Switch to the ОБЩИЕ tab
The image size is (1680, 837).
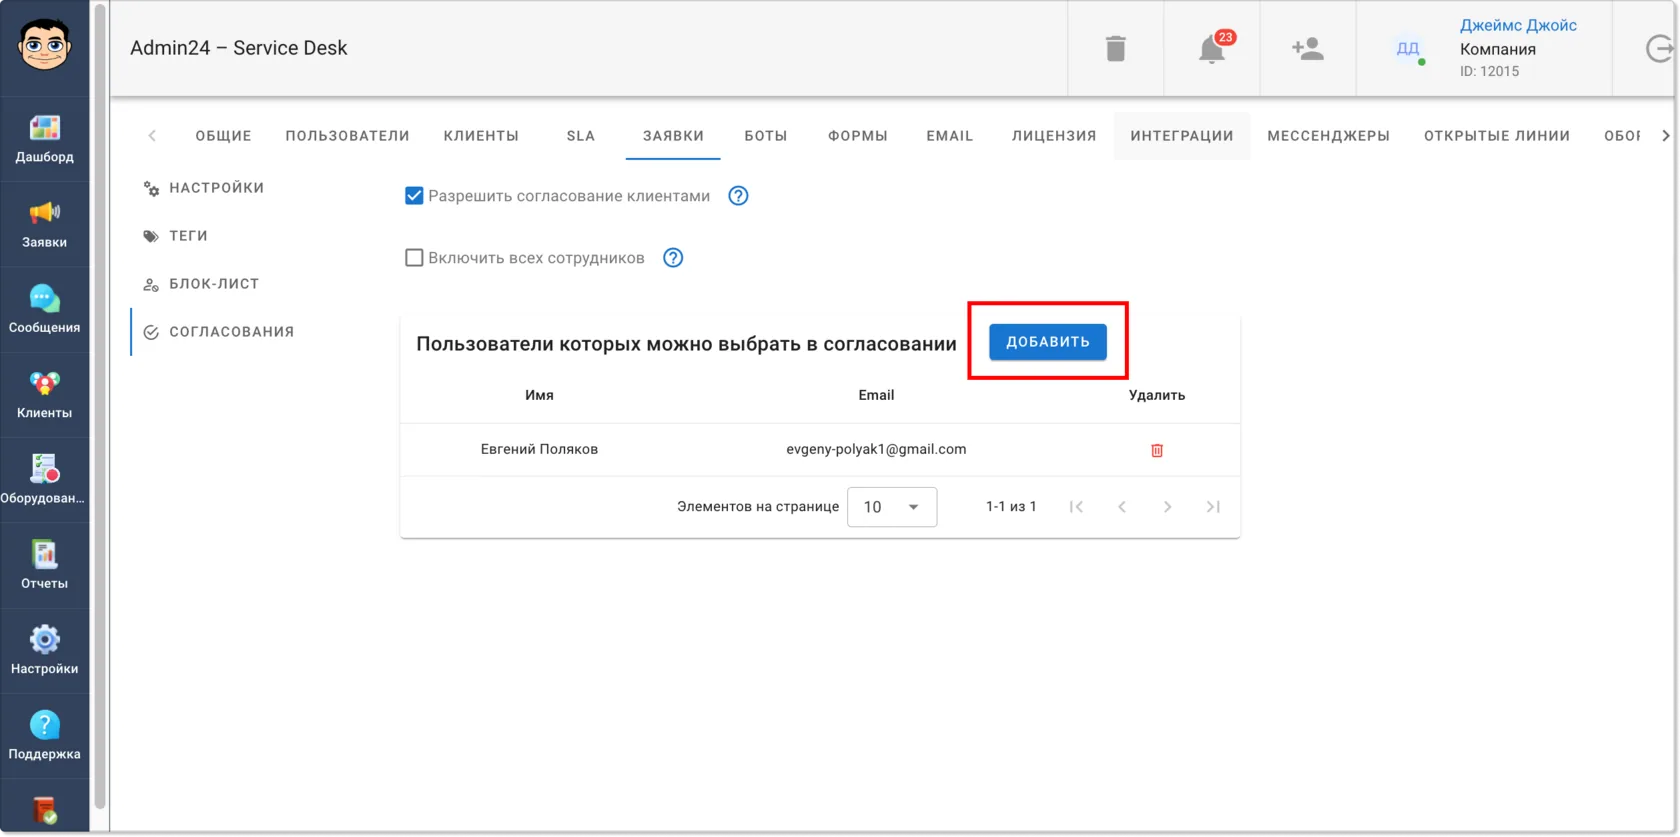223,136
